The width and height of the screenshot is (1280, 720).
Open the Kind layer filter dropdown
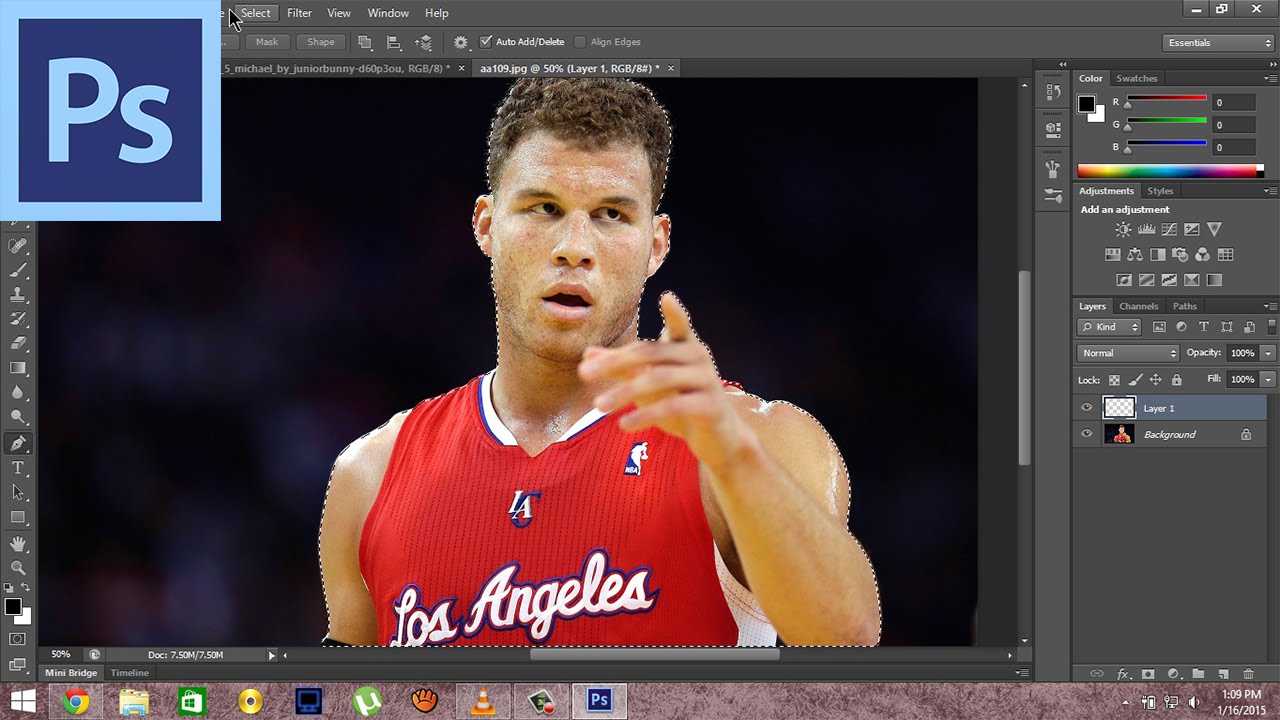[x=1109, y=327]
